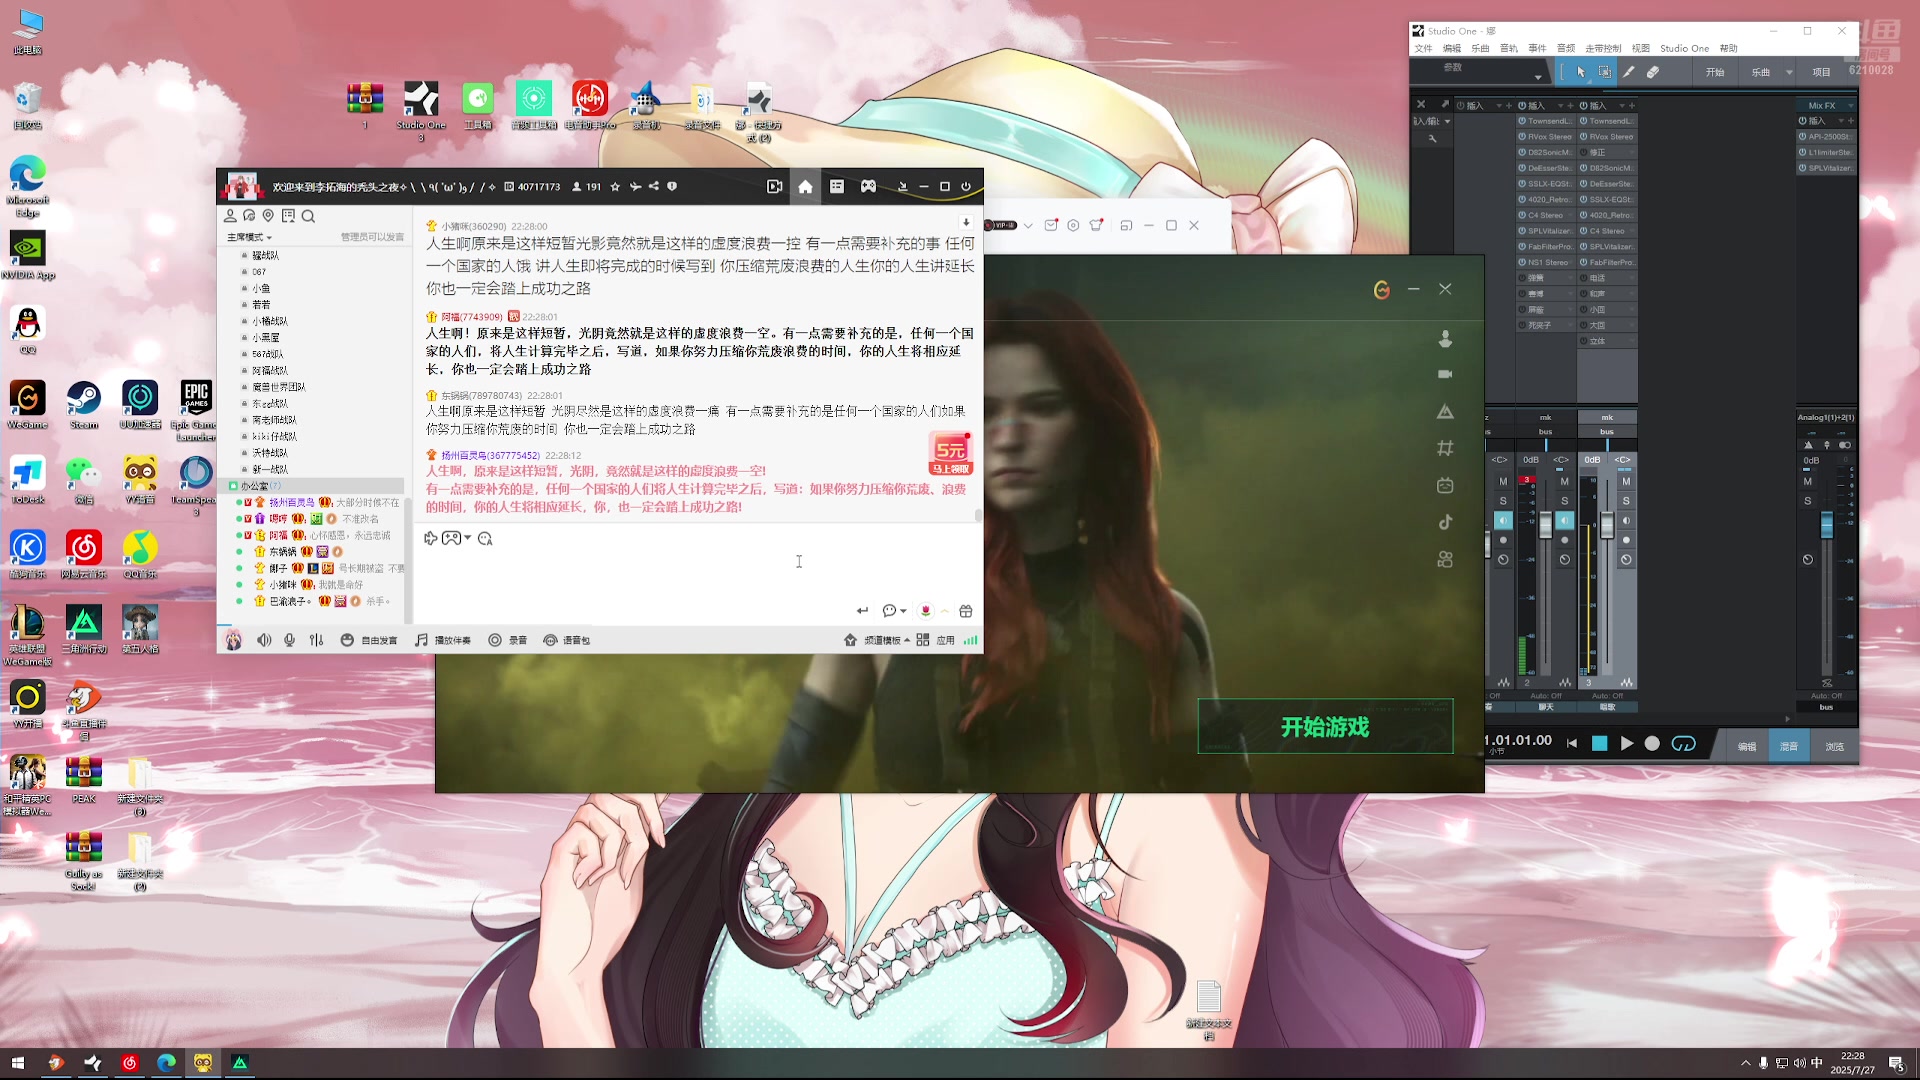
Task: Click the 语音包 button in YY
Action: point(567,640)
